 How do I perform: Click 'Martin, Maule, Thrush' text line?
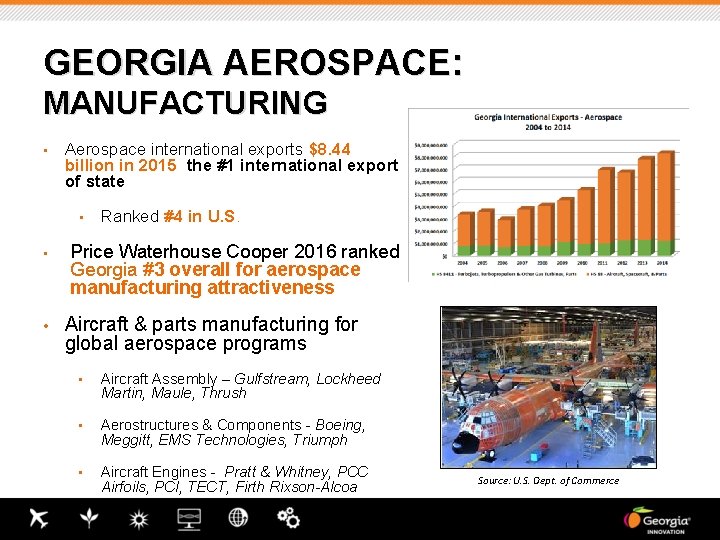(174, 393)
